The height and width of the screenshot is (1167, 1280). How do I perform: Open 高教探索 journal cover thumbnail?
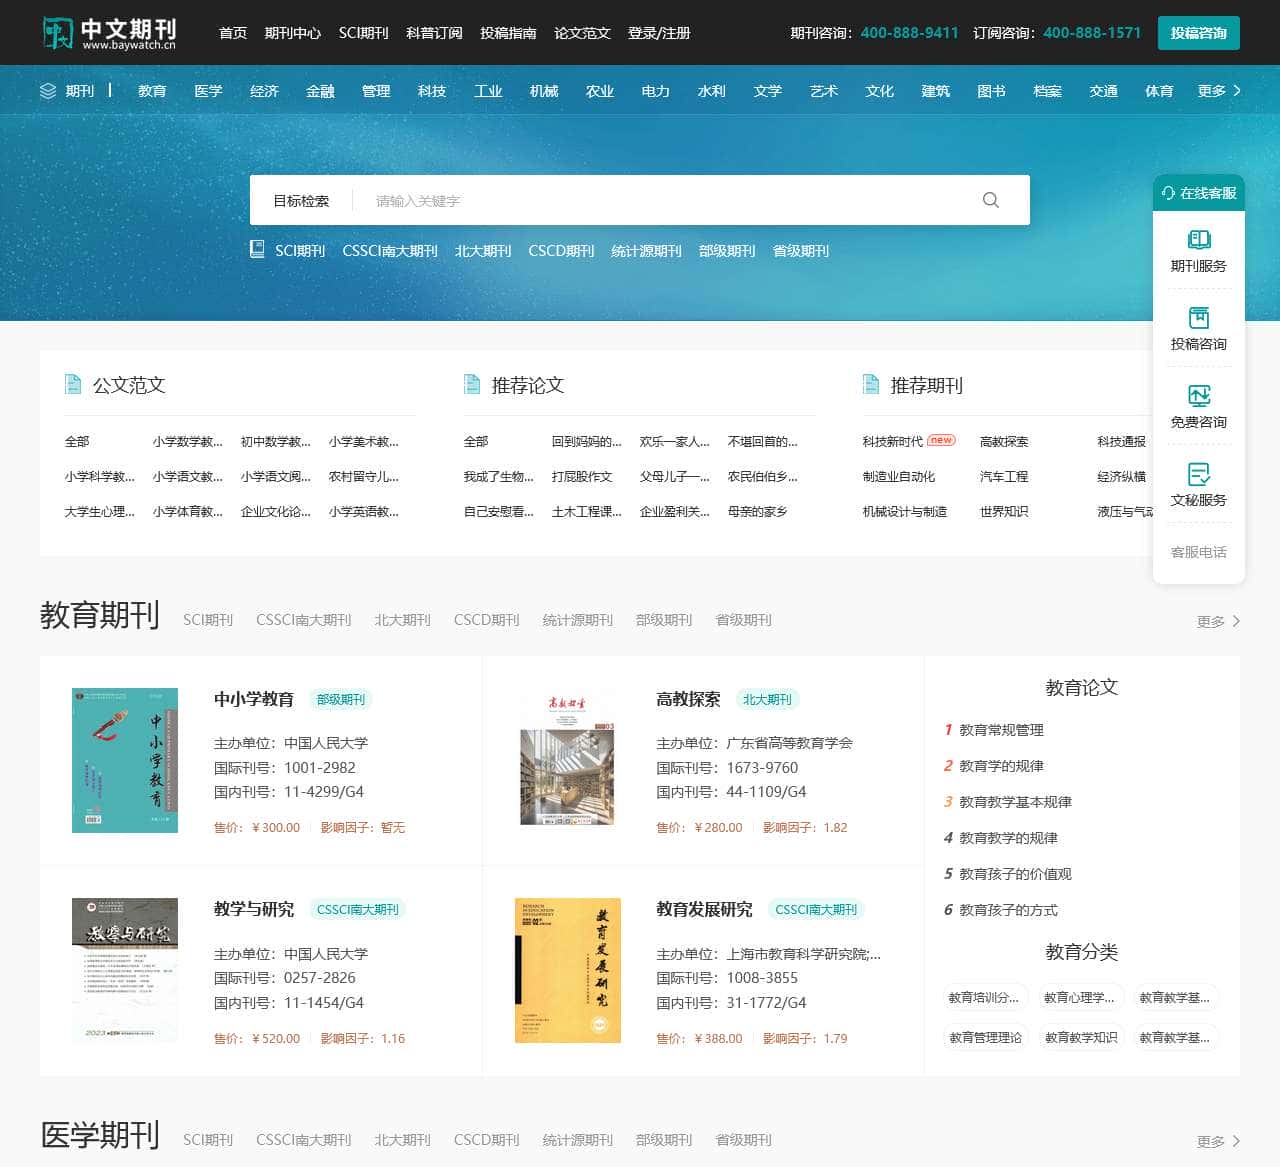567,760
